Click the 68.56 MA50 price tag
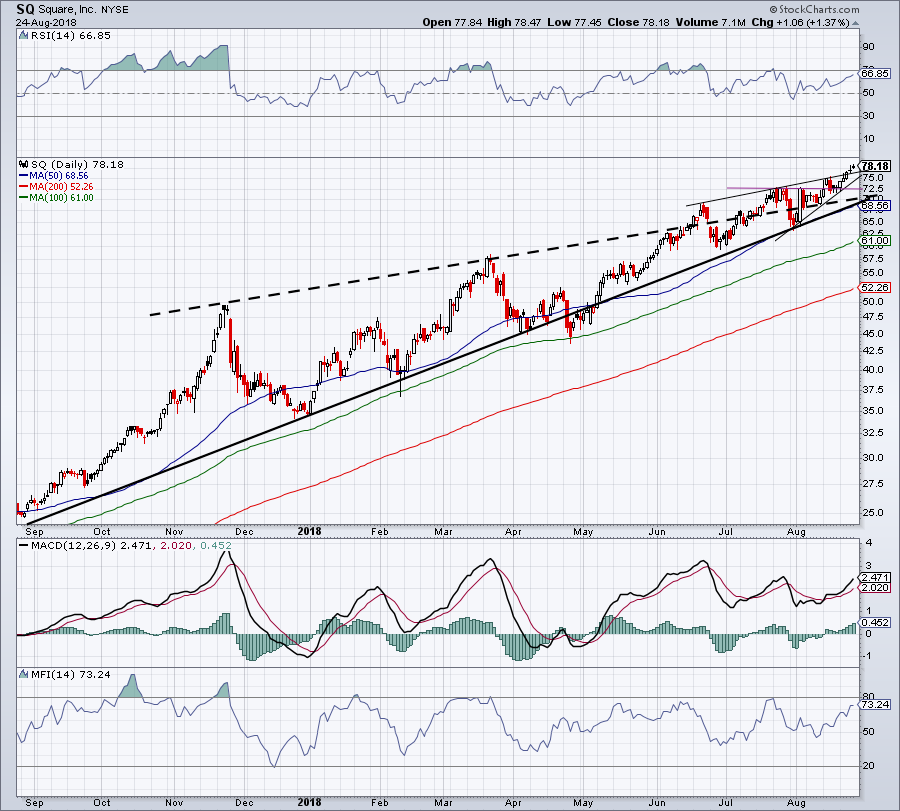Screen dimensions: 900x811 [875, 205]
